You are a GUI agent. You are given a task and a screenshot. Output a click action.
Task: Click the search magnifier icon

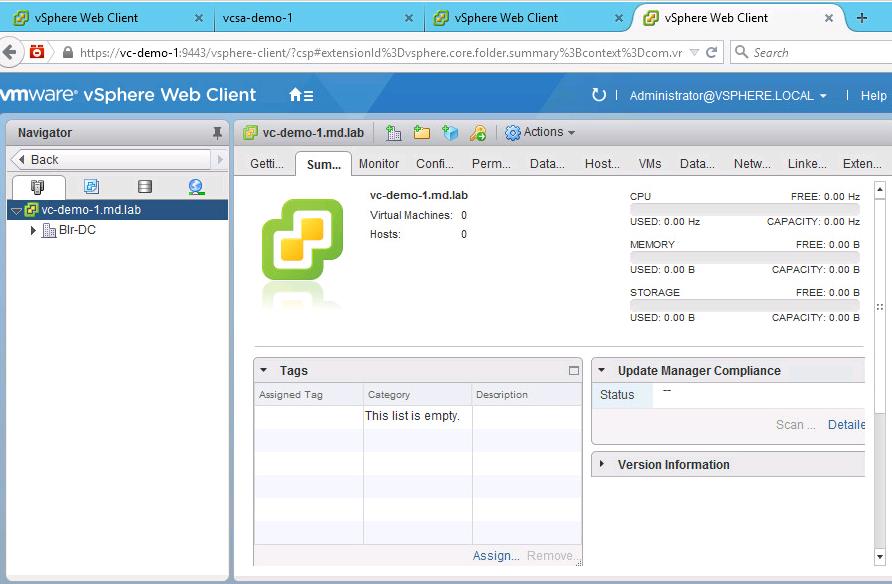tap(741, 52)
